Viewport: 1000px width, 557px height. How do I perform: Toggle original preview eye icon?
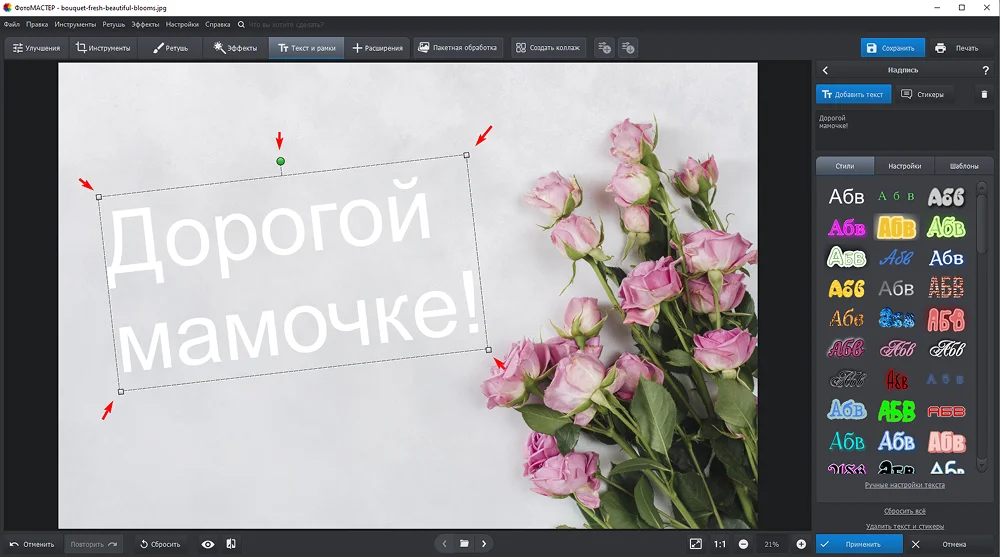click(208, 544)
